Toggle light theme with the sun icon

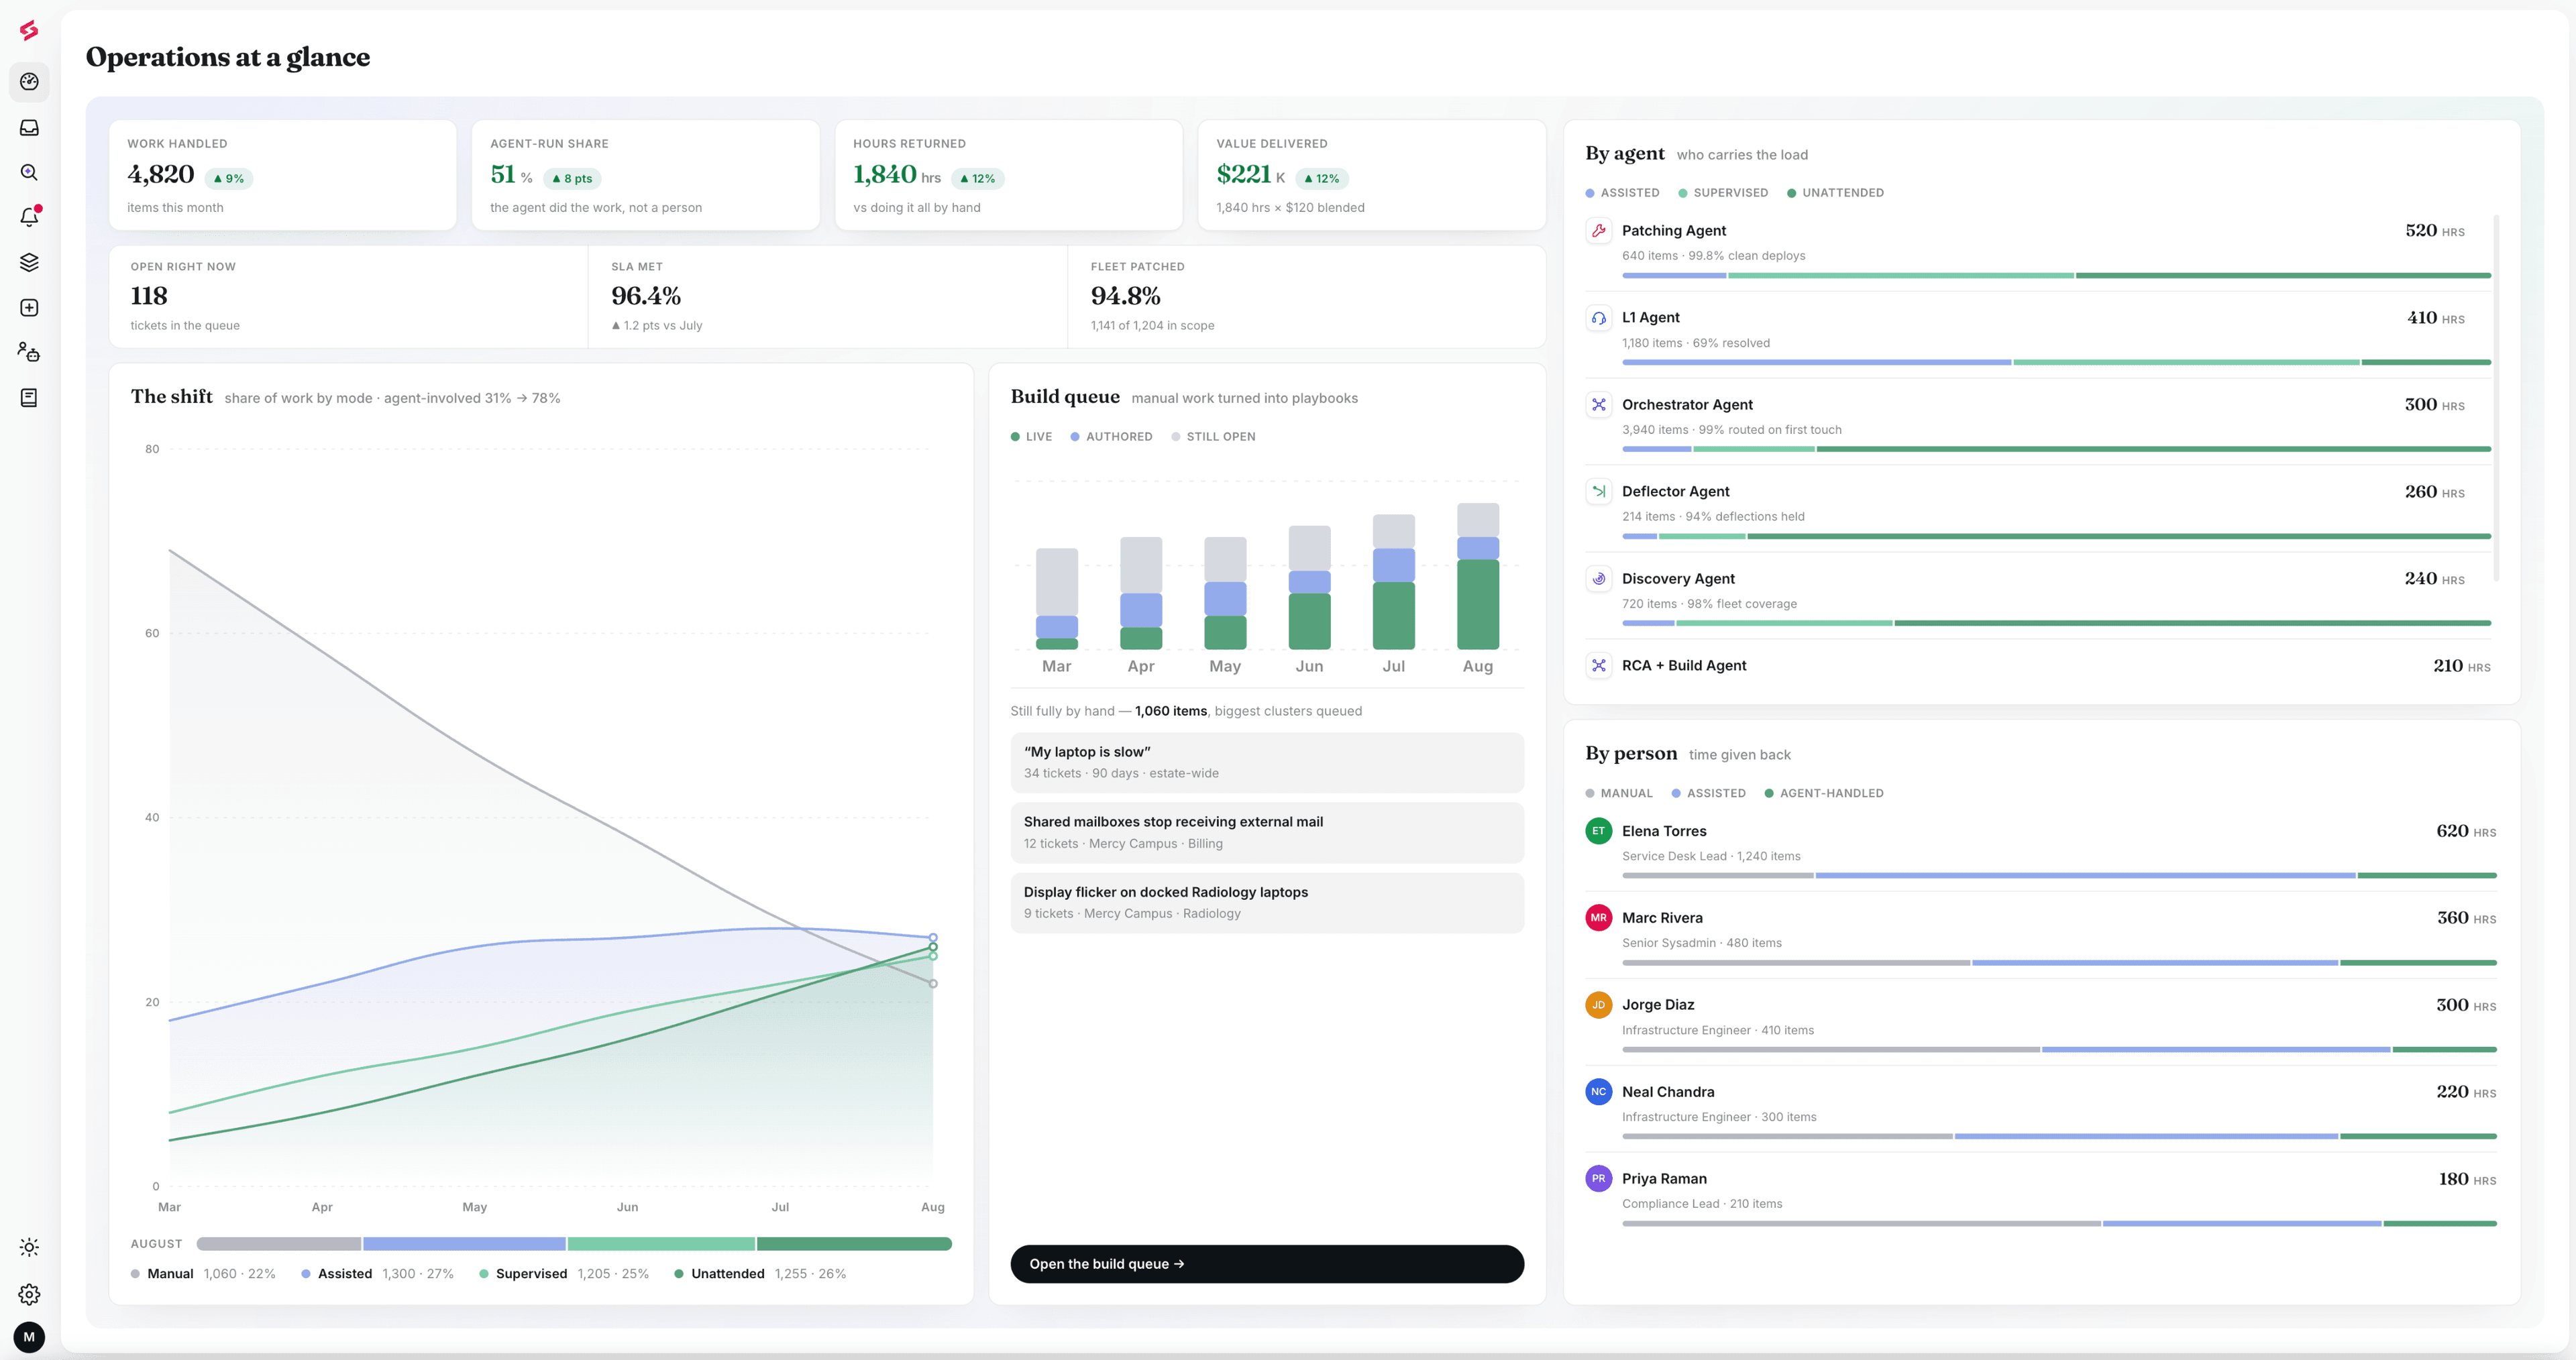[29, 1247]
